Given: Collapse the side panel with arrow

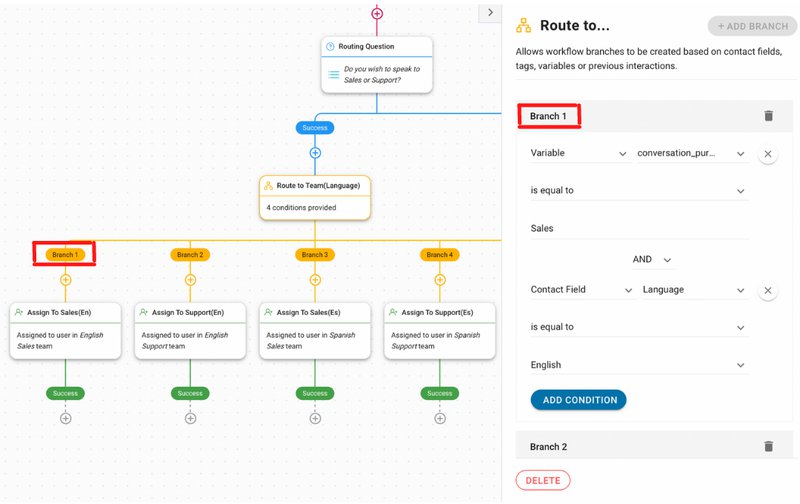Looking at the screenshot, I should (x=489, y=12).
